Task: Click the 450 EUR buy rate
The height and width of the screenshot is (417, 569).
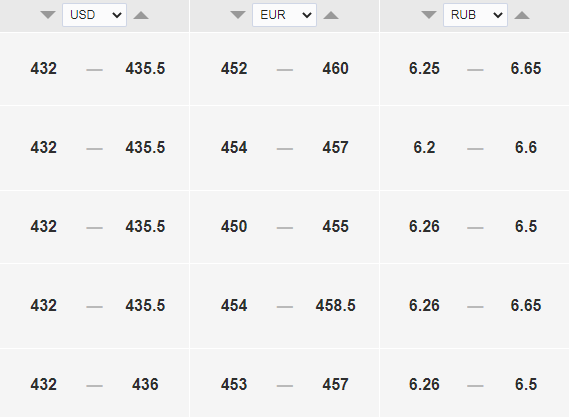Action: [234, 226]
